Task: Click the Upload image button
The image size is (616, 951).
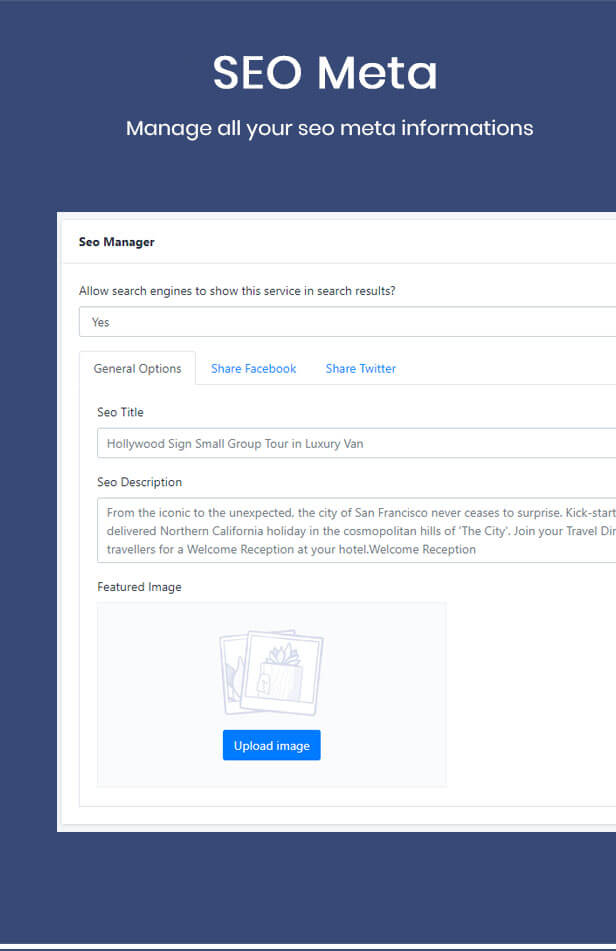Action: point(272,745)
